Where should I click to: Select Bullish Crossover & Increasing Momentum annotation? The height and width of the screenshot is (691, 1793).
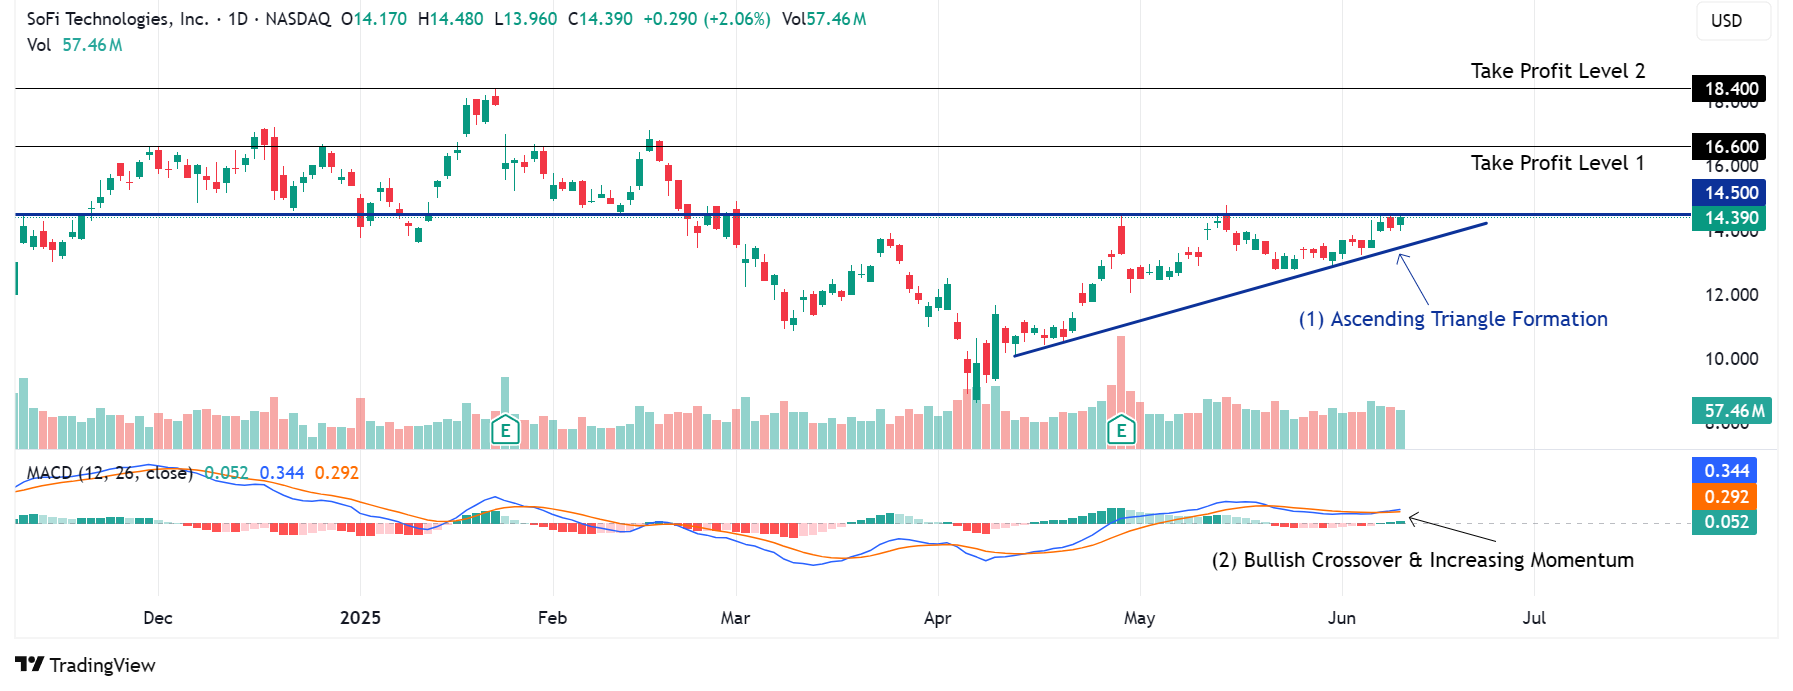tap(1422, 560)
